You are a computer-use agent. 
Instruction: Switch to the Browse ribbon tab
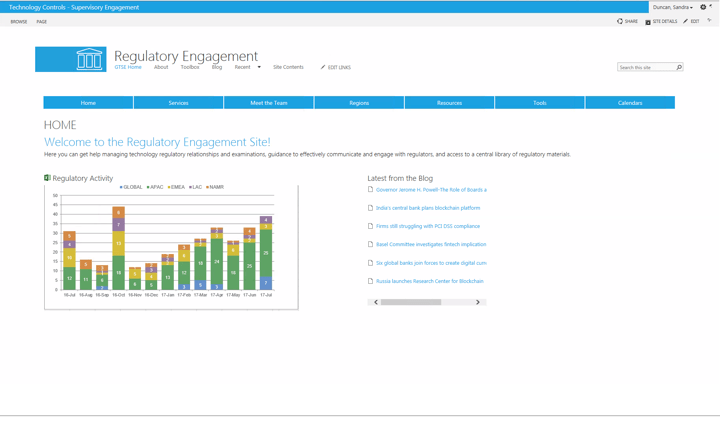coord(19,21)
